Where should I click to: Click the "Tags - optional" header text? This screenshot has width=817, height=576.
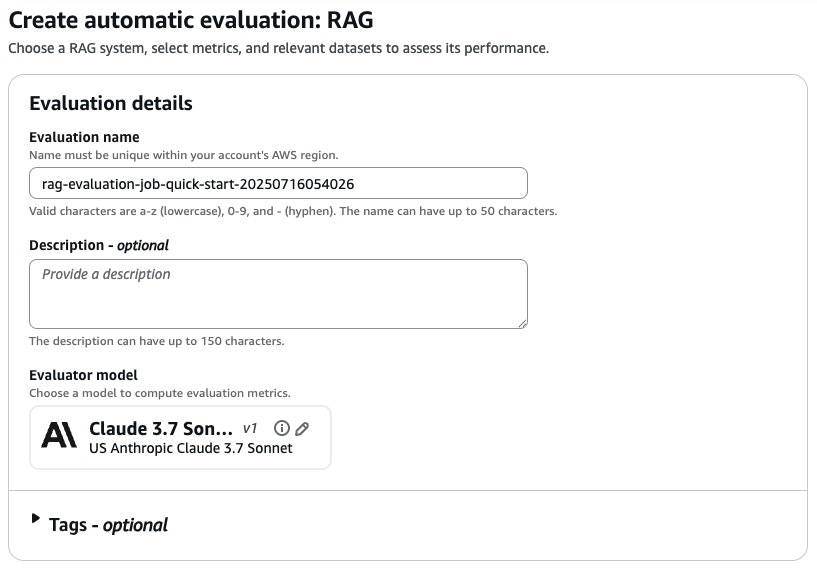coord(108,524)
